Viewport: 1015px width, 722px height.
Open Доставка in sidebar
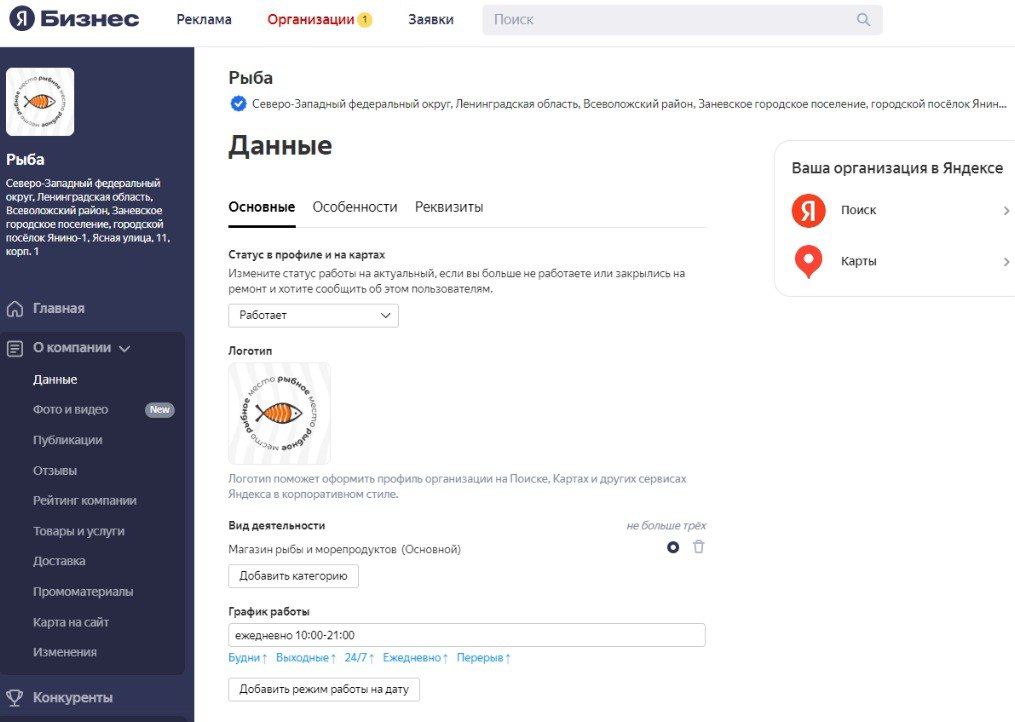point(59,561)
